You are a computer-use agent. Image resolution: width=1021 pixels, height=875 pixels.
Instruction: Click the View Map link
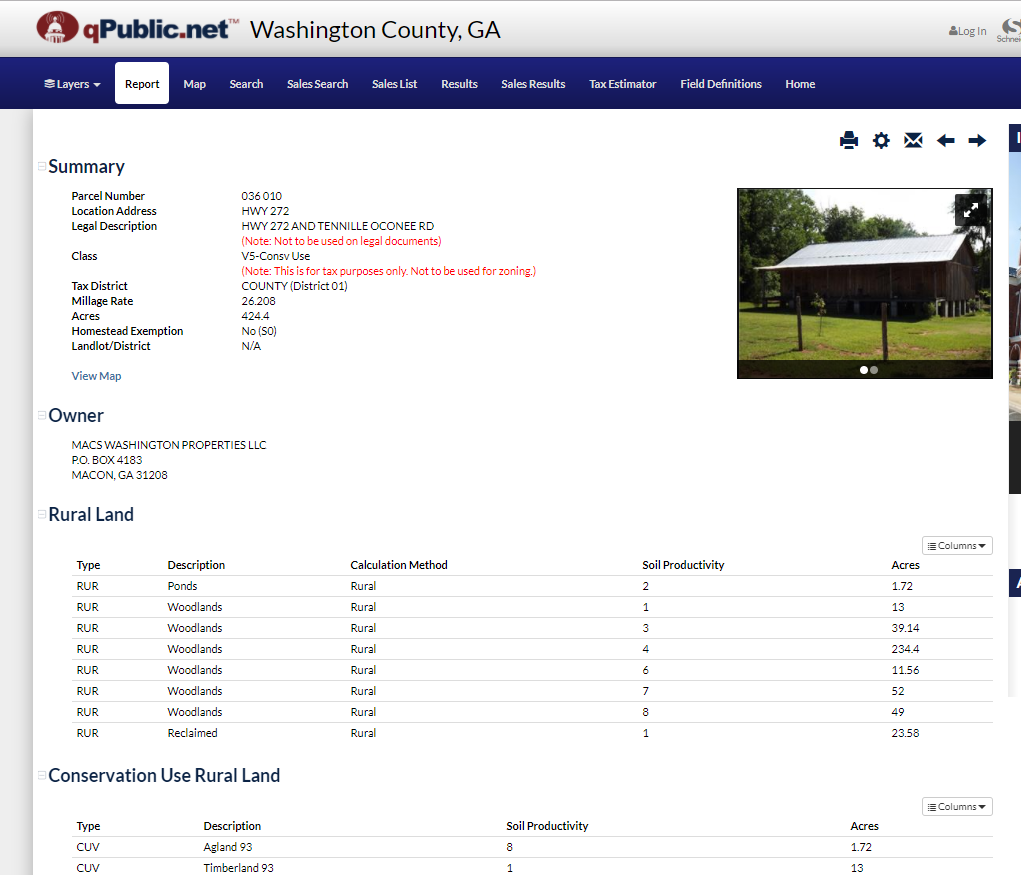(x=96, y=376)
